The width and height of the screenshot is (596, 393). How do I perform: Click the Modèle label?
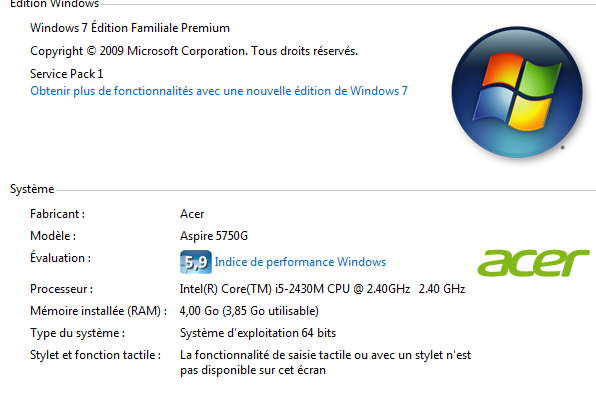coord(53,236)
